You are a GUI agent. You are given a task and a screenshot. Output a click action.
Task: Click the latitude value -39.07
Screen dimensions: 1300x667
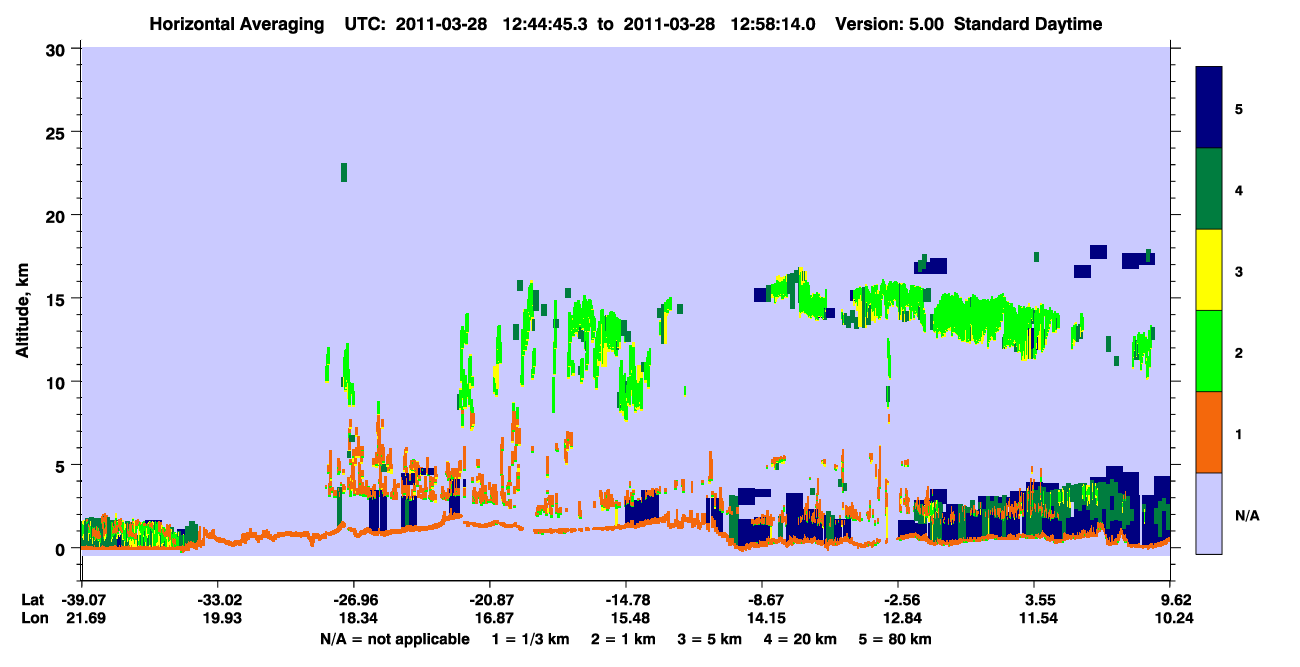point(81,601)
